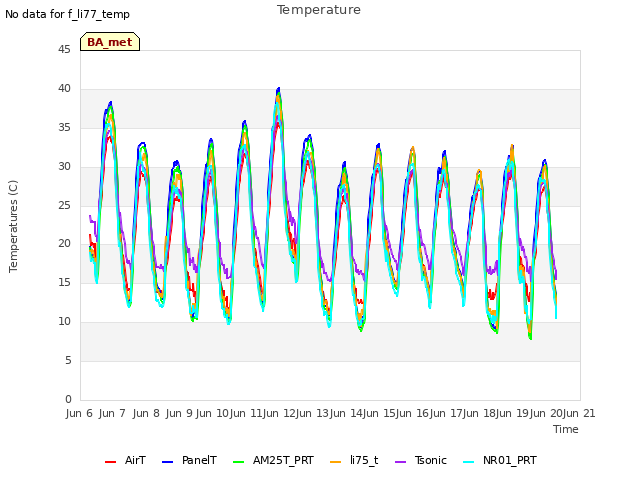Click the Jun 6 x-axis label

[x=79, y=413]
